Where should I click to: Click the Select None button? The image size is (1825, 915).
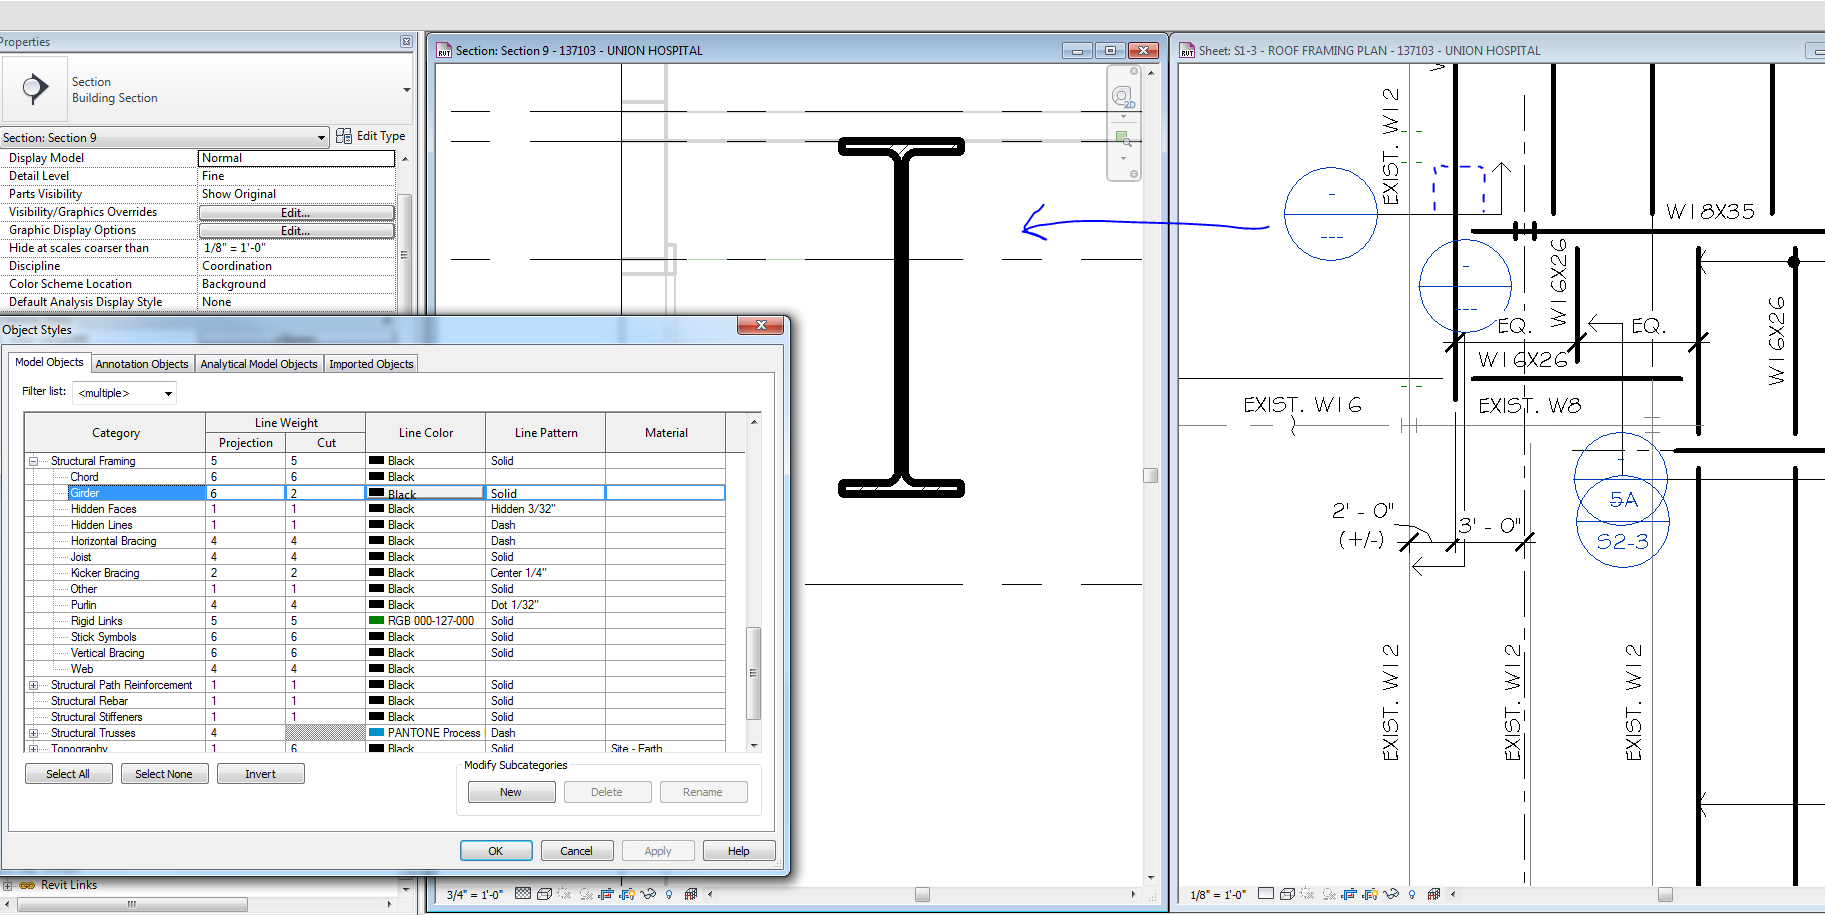coord(164,774)
